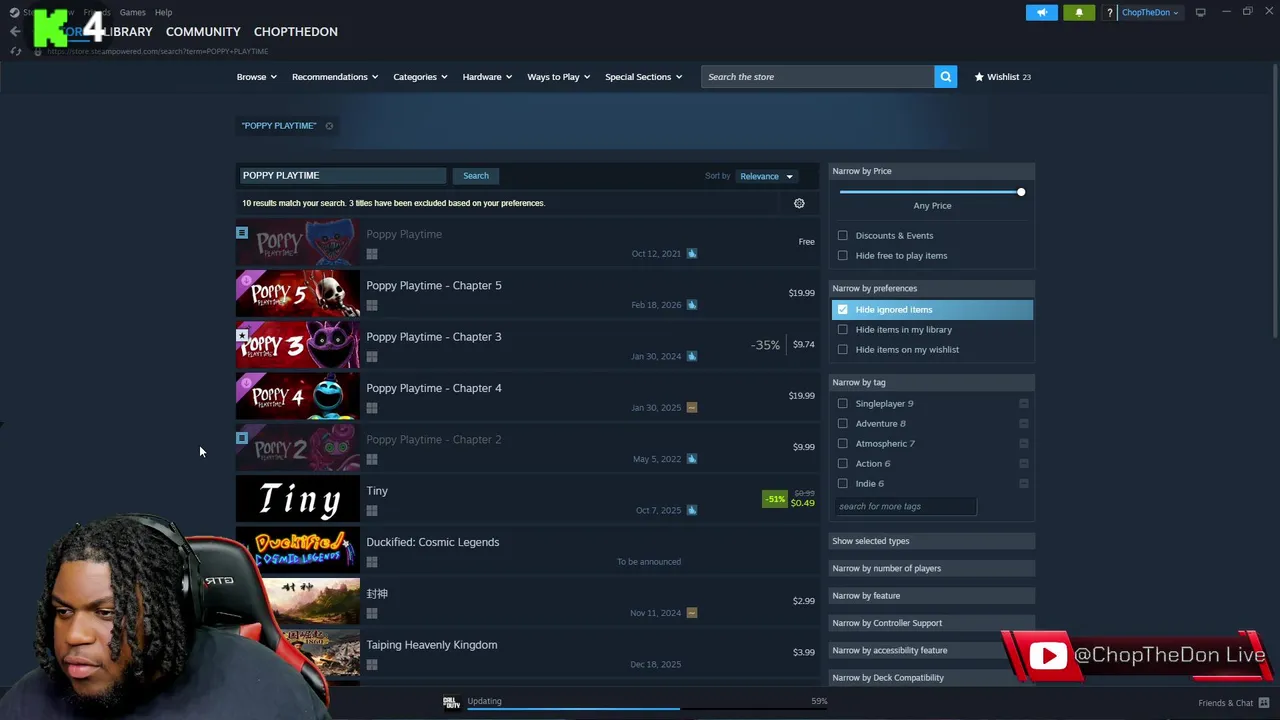Filter by Atmospheric tag checkbox
This screenshot has width=1280, height=720.
click(x=843, y=444)
